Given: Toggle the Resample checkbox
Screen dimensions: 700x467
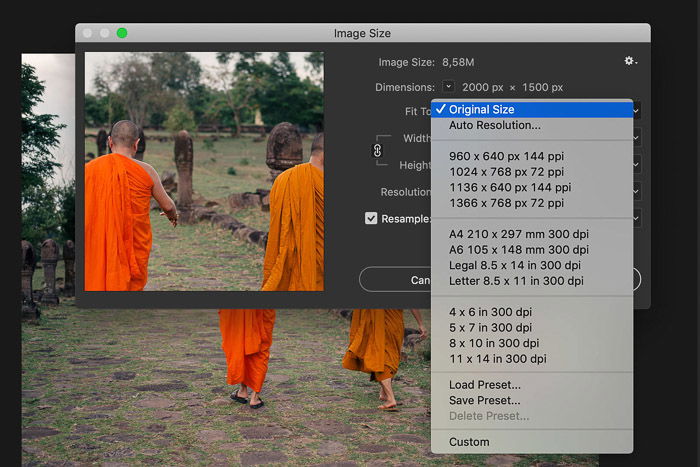Looking at the screenshot, I should click(371, 218).
